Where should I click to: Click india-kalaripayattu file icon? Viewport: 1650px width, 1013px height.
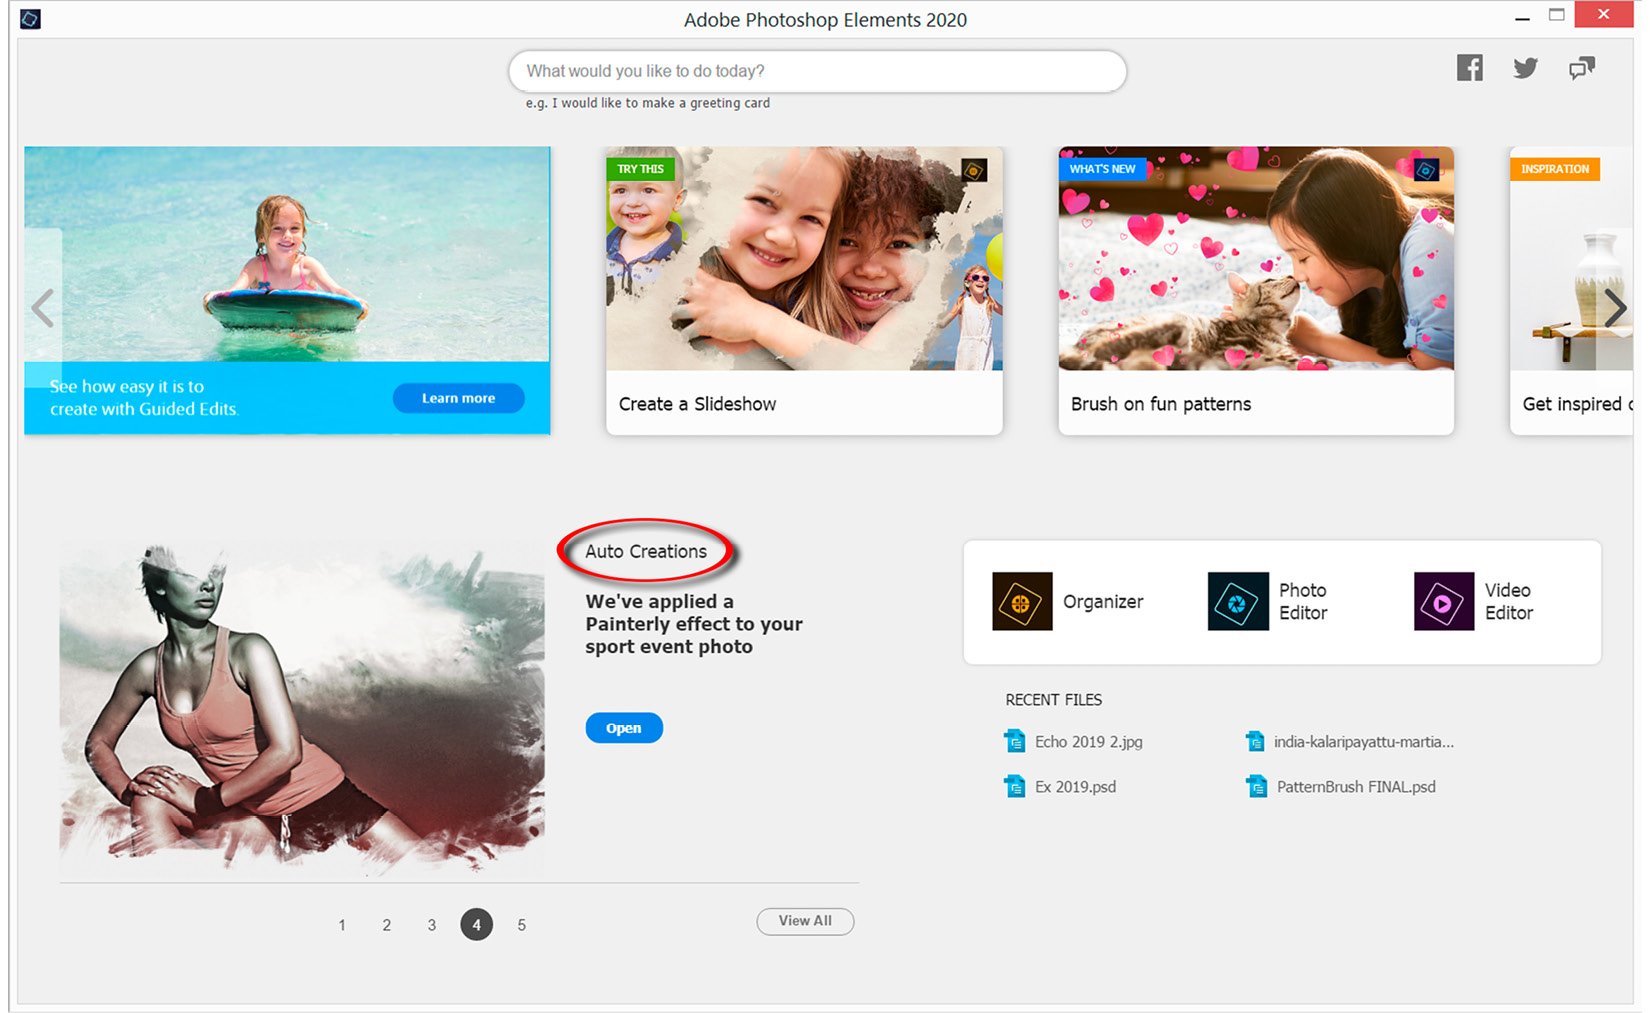(1255, 741)
